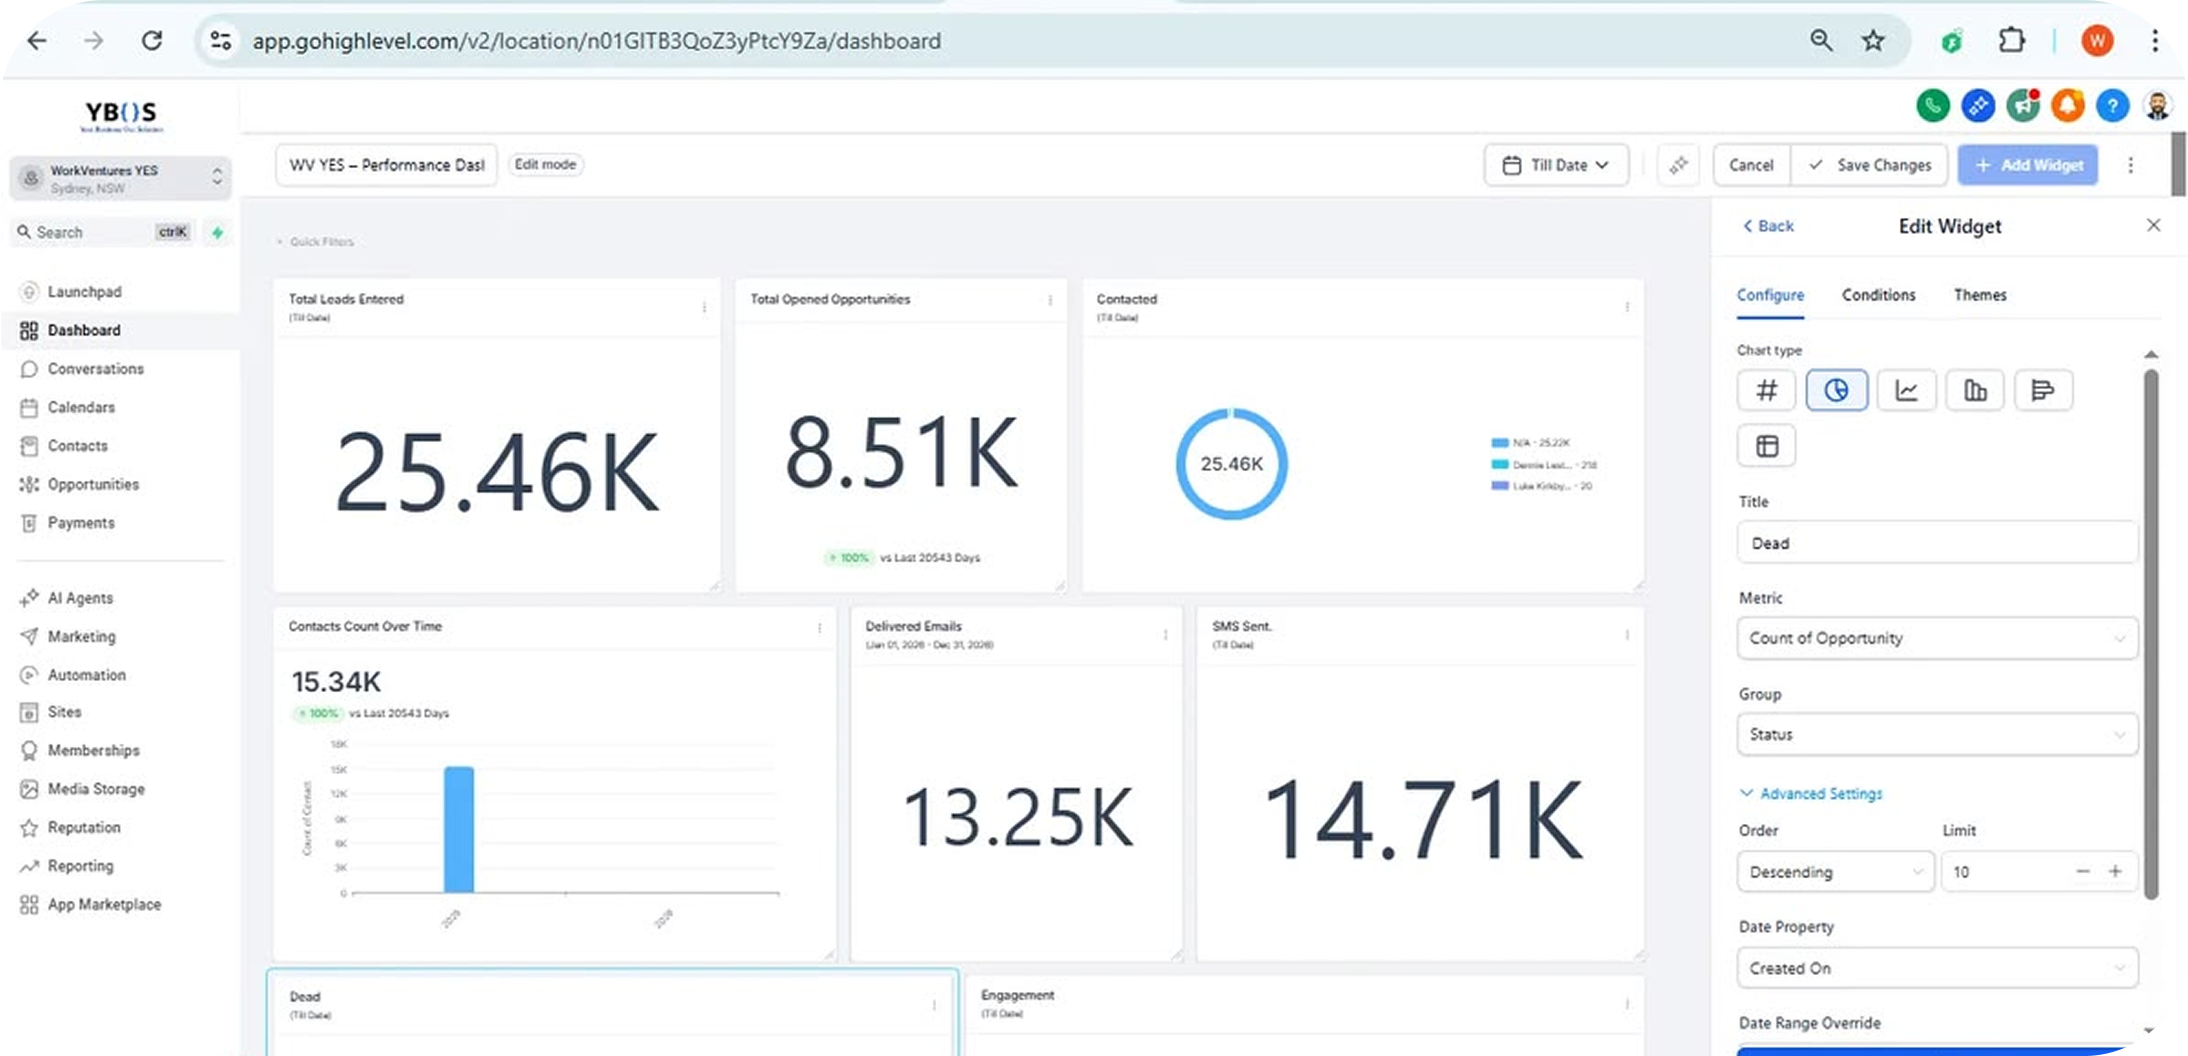Click the pin icon beside Cancel
The height and width of the screenshot is (1056, 2188).
[x=1678, y=165]
